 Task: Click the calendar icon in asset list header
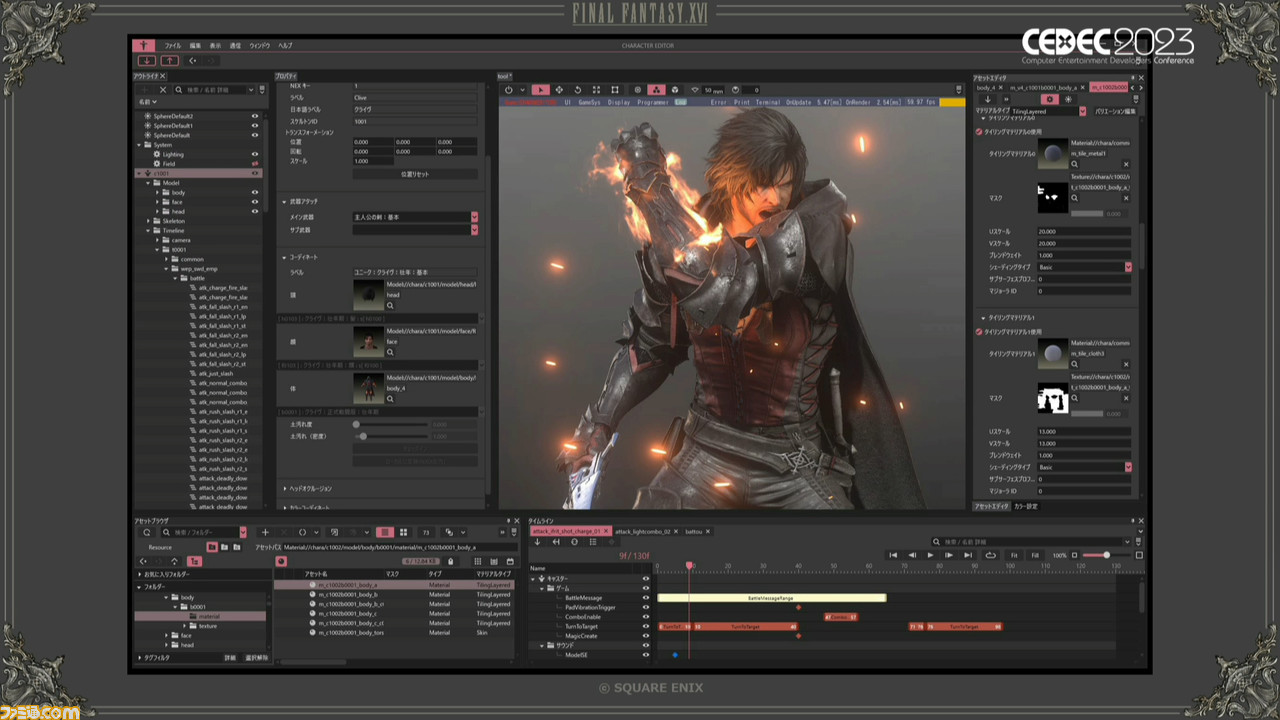pyautogui.click(x=509, y=561)
